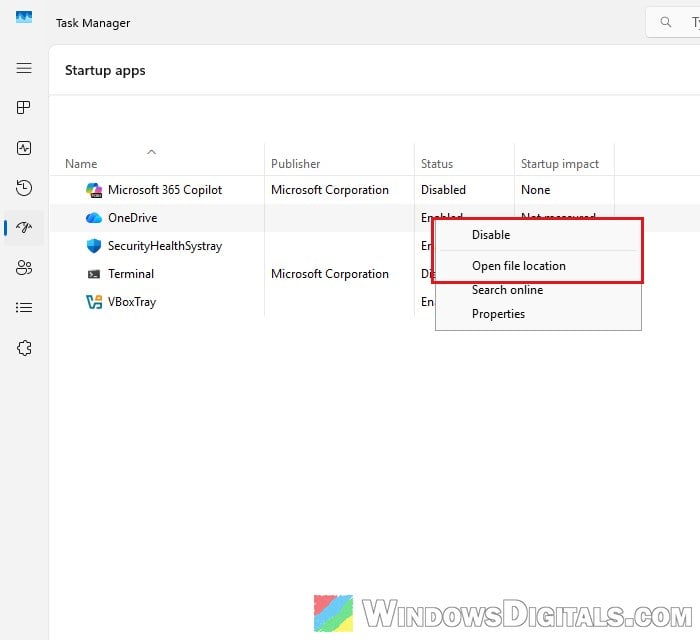This screenshot has height=640, width=700.
Task: Select the VBoxTray row name
Action: click(x=132, y=302)
